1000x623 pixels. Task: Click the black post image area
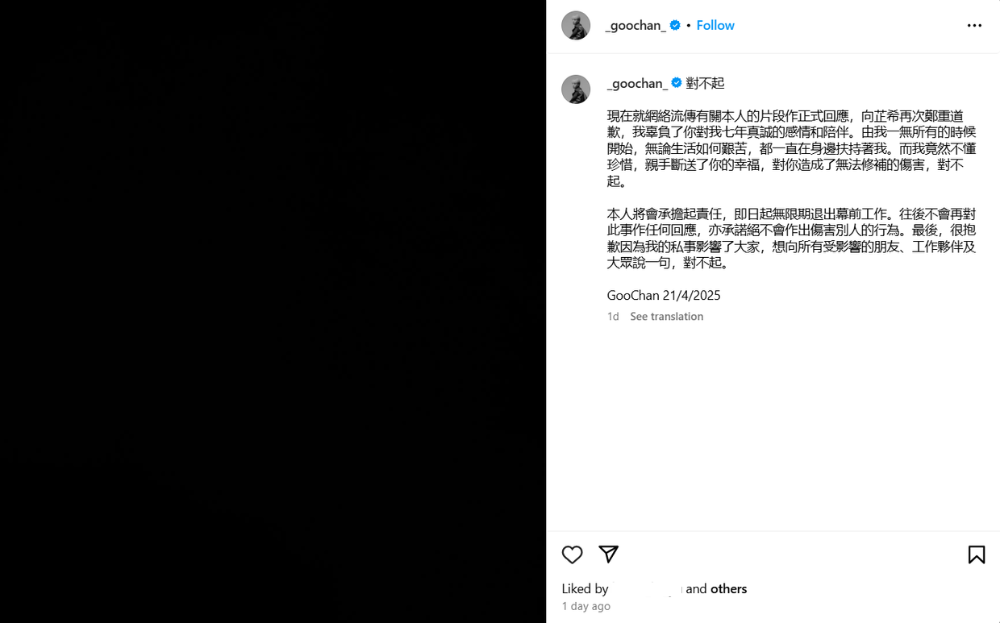tap(273, 311)
